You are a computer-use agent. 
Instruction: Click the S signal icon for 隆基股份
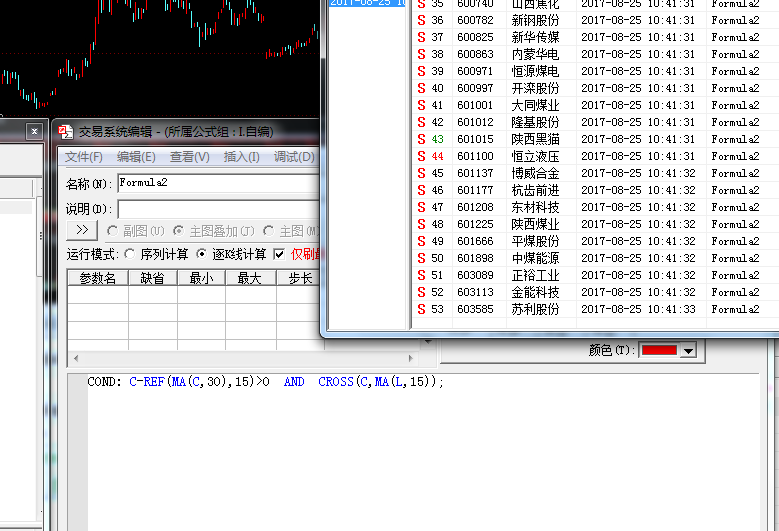pos(421,122)
